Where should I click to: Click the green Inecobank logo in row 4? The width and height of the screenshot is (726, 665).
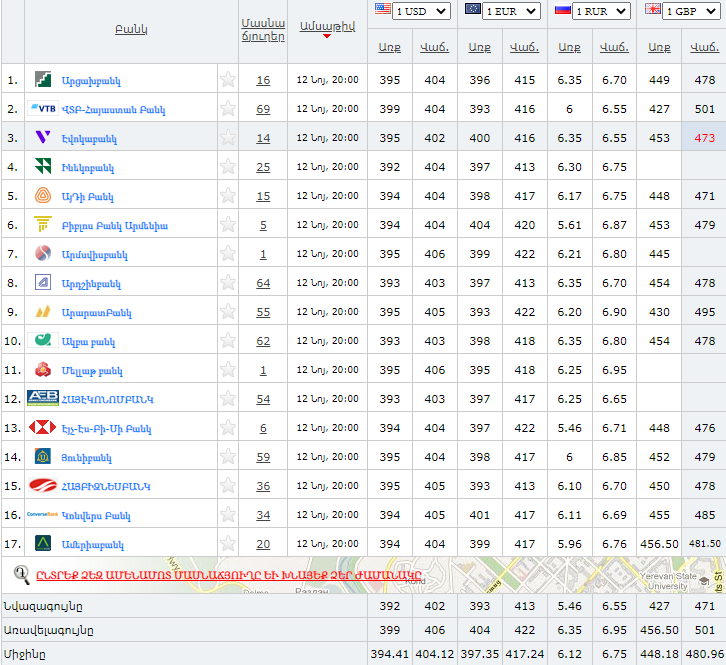coord(43,166)
